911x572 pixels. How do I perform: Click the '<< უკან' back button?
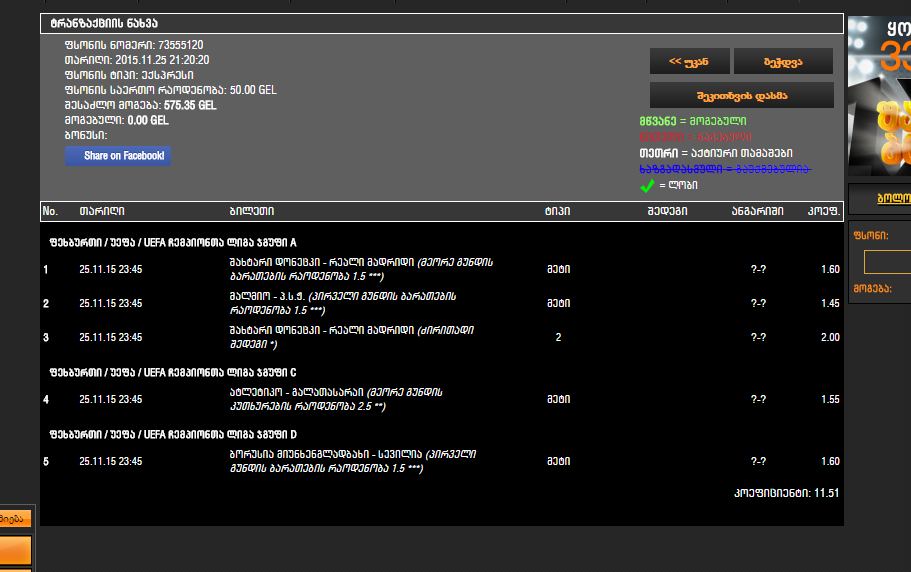tap(690, 61)
